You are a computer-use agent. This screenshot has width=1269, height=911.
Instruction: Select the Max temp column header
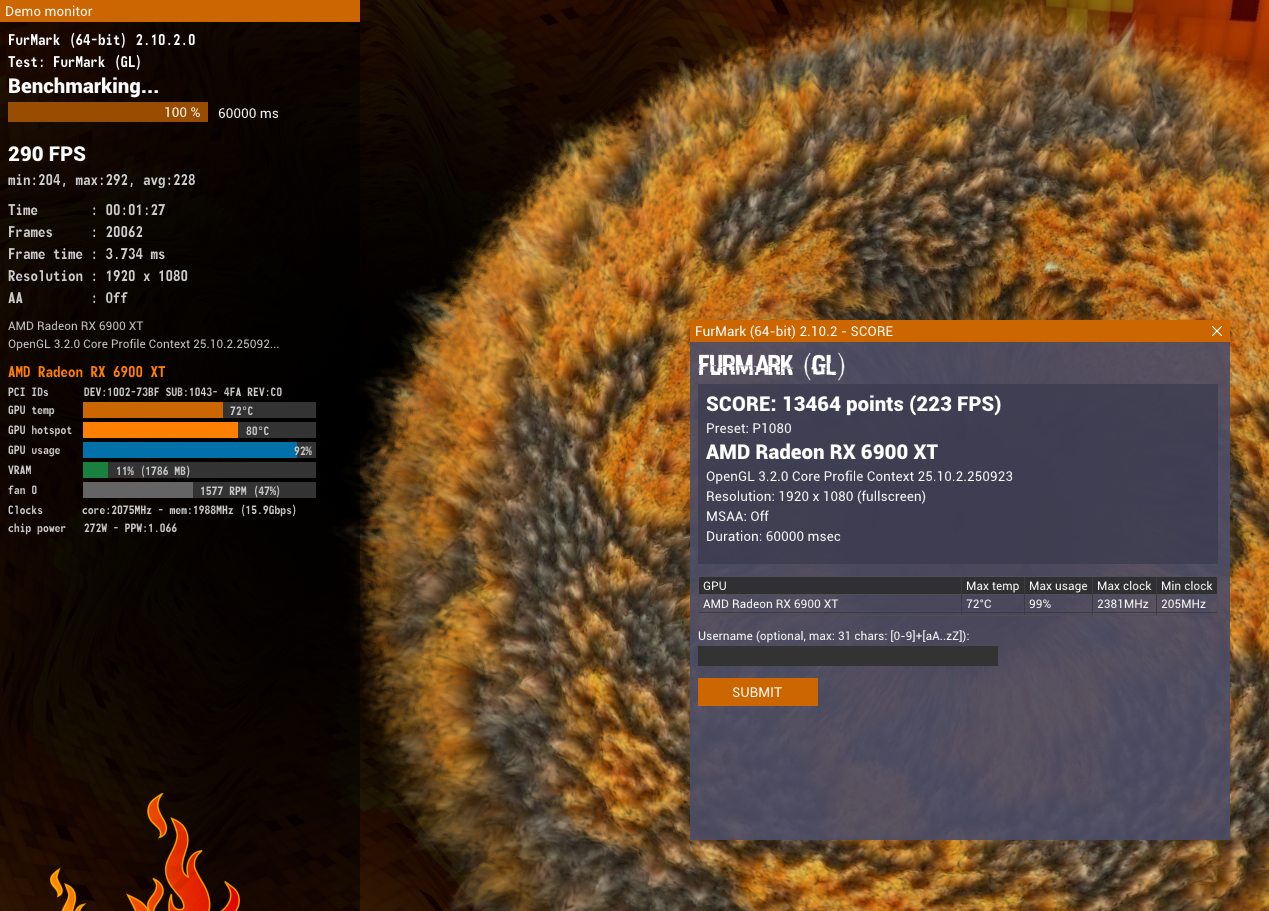click(992, 586)
